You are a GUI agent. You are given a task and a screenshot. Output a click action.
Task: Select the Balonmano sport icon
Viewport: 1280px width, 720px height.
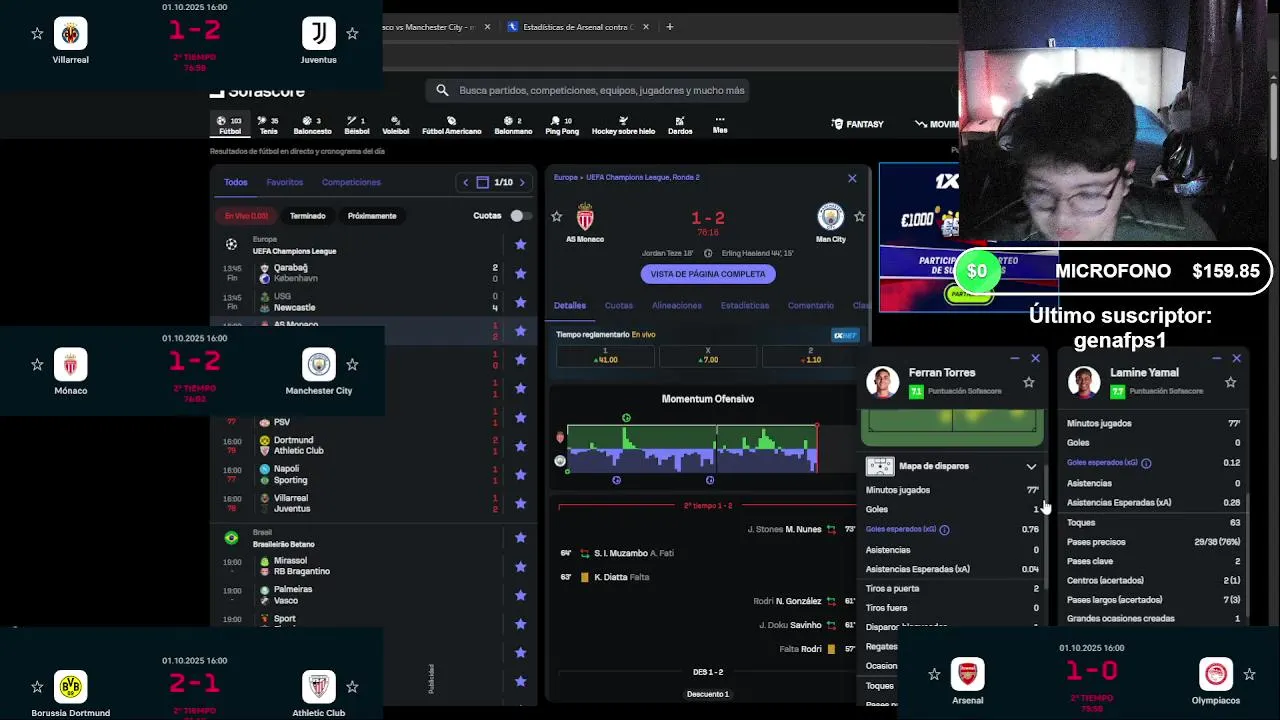[513, 125]
